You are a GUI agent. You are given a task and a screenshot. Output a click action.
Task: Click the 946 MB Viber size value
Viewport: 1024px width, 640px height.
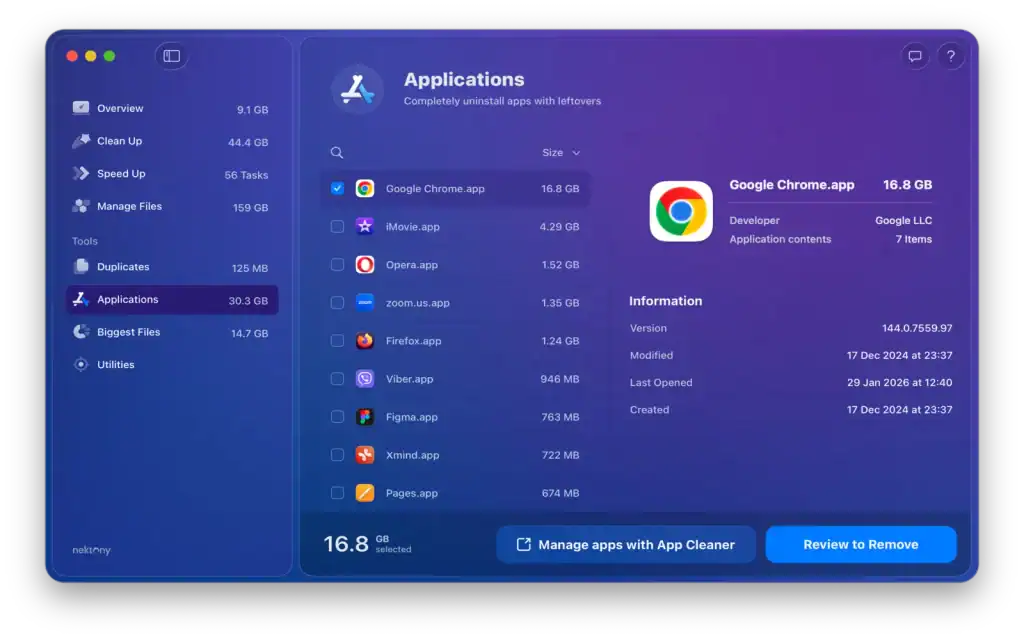(x=560, y=379)
